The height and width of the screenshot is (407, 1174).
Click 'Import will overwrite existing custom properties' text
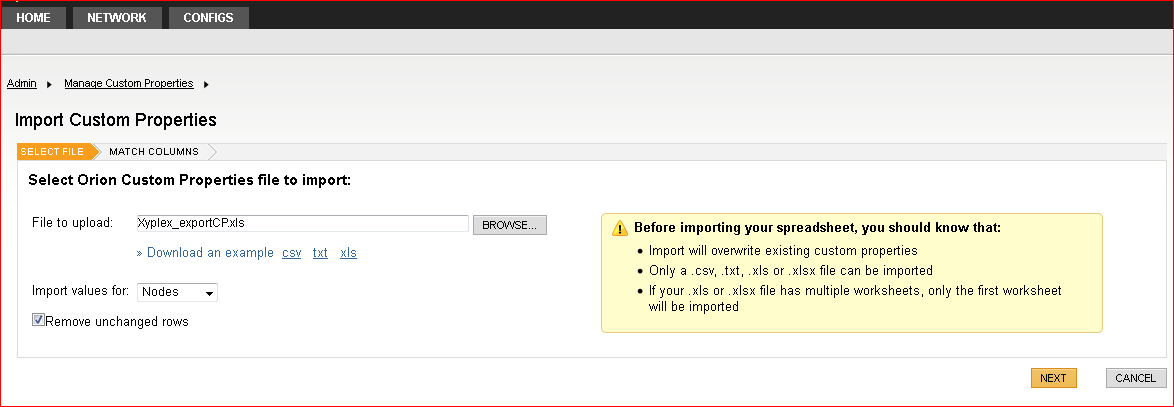[783, 251]
